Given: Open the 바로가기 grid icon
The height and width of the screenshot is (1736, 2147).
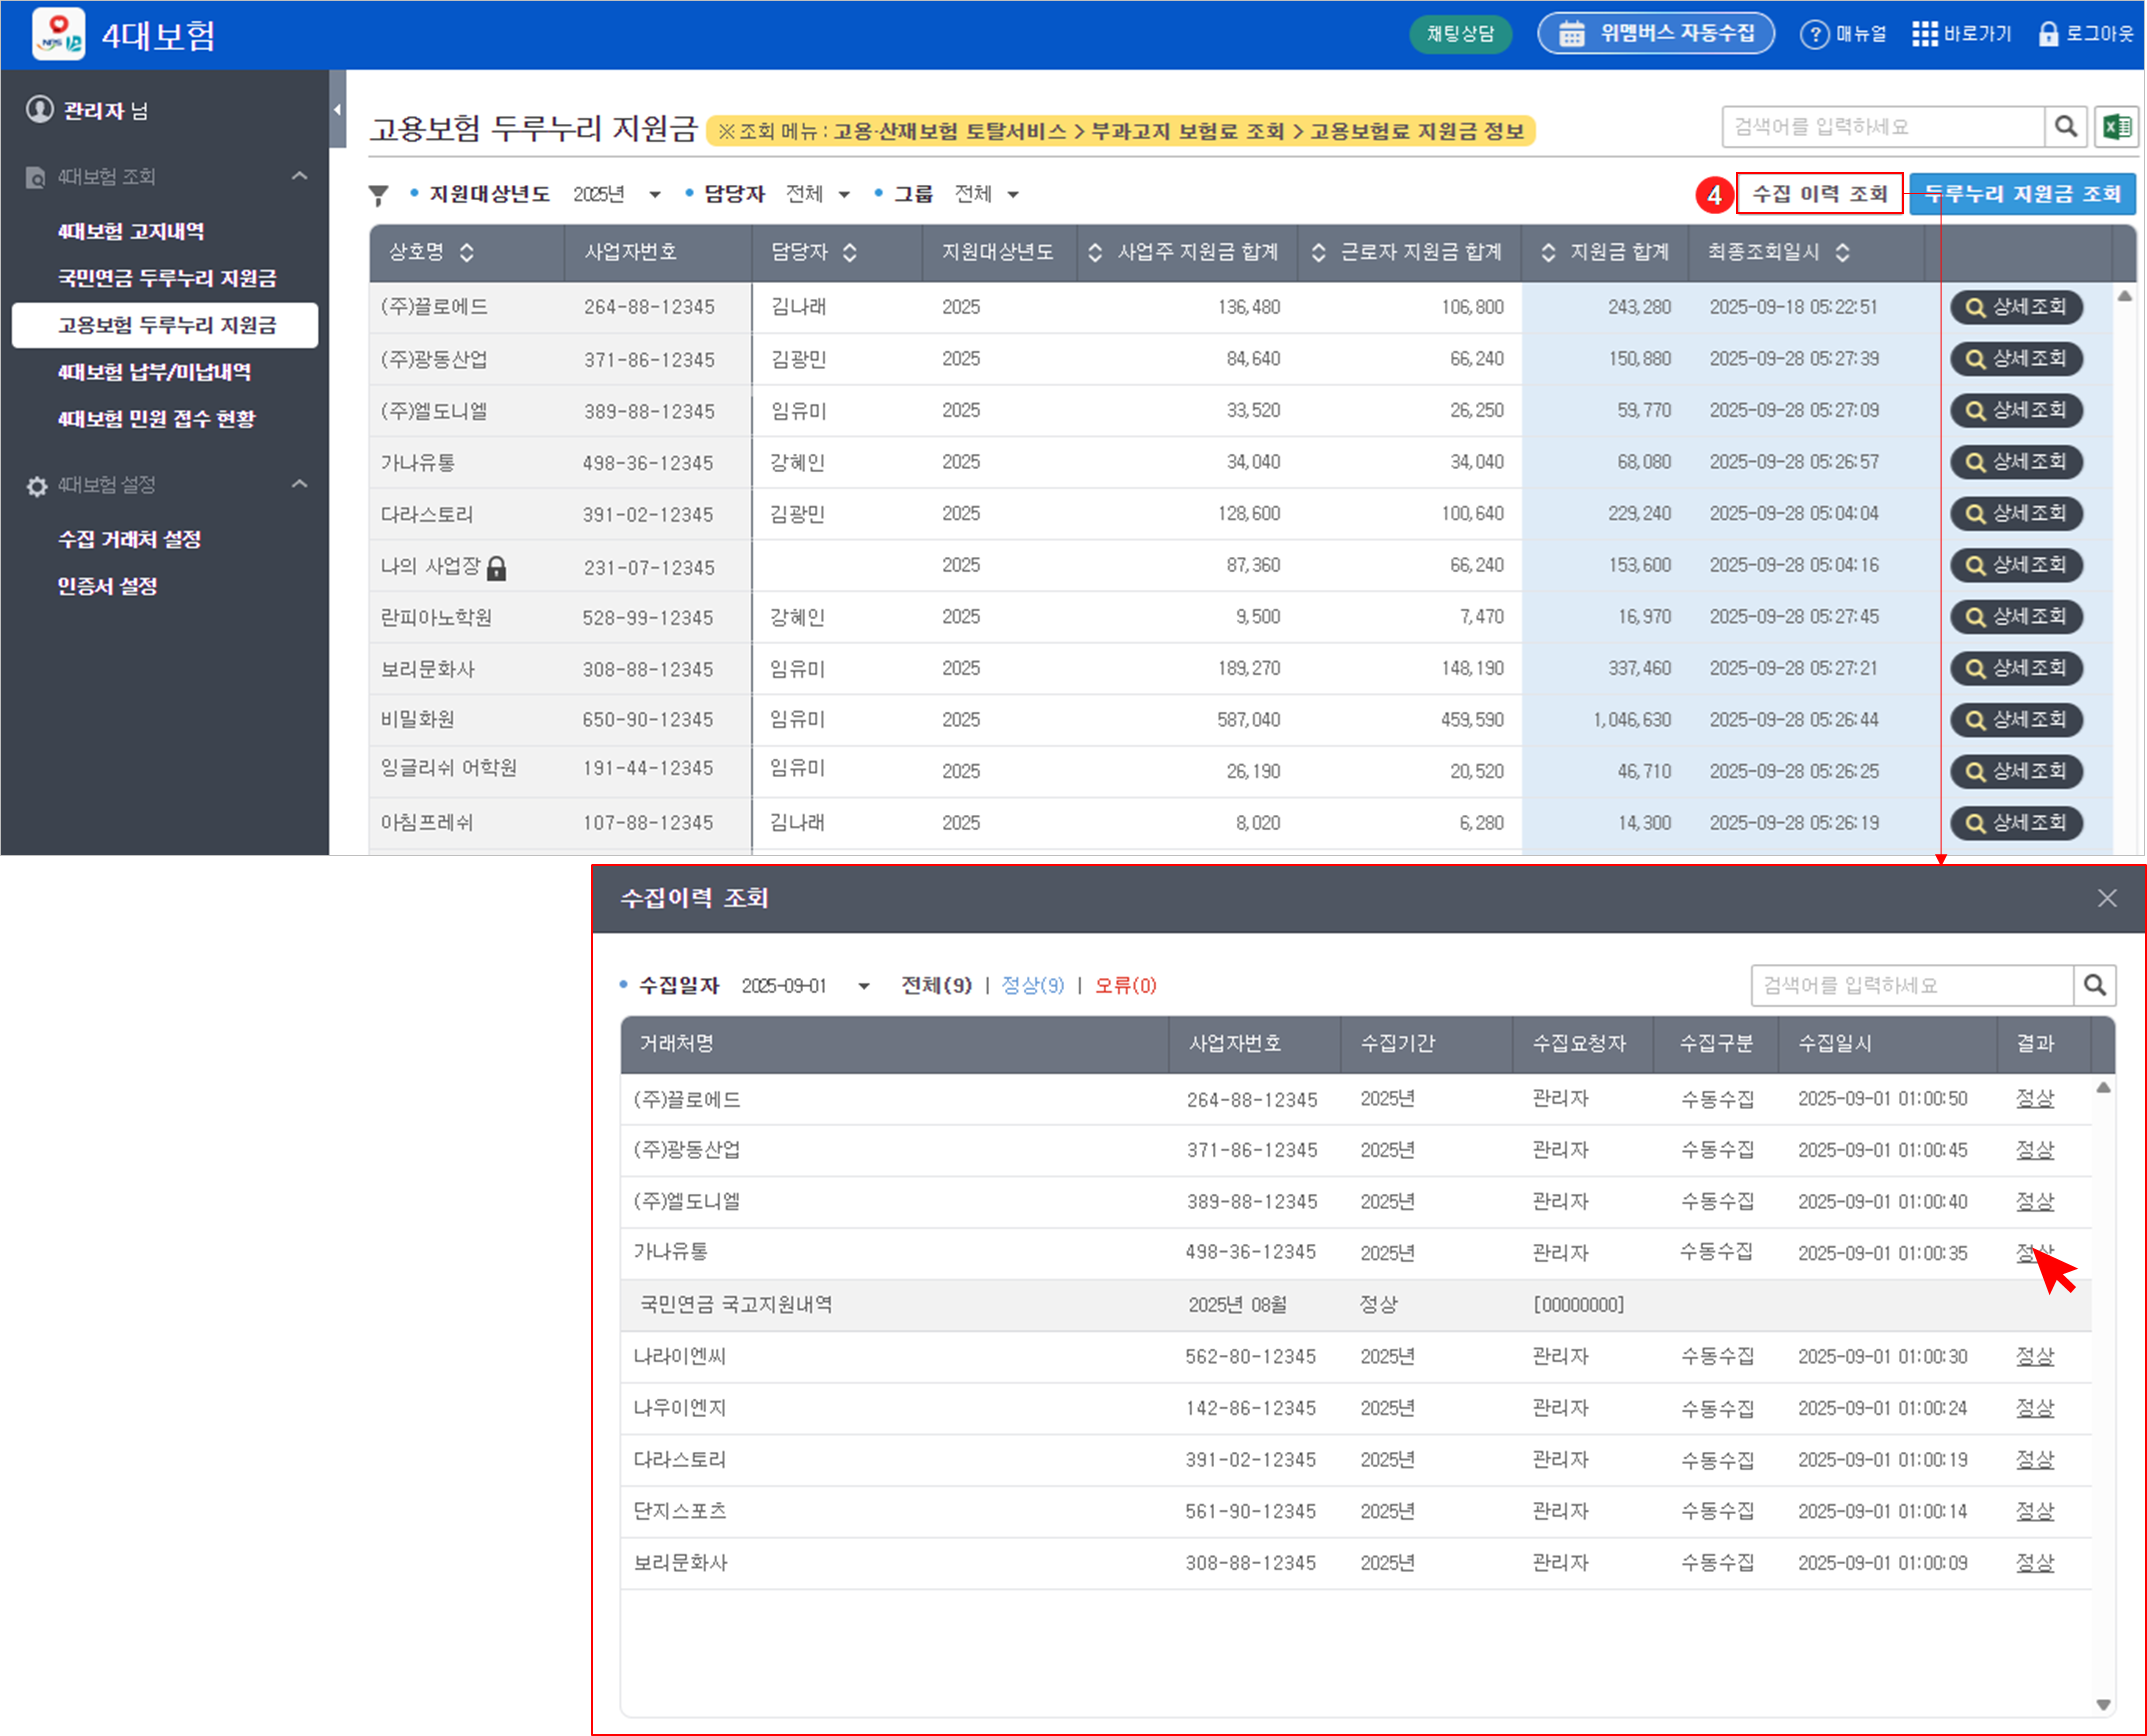Looking at the screenshot, I should (1924, 34).
